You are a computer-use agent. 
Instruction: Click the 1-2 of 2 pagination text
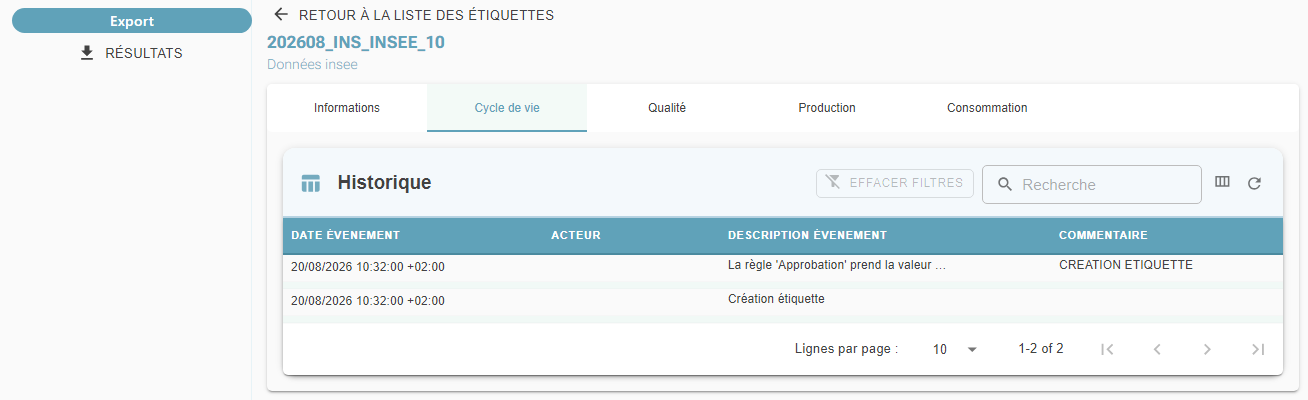click(1041, 349)
